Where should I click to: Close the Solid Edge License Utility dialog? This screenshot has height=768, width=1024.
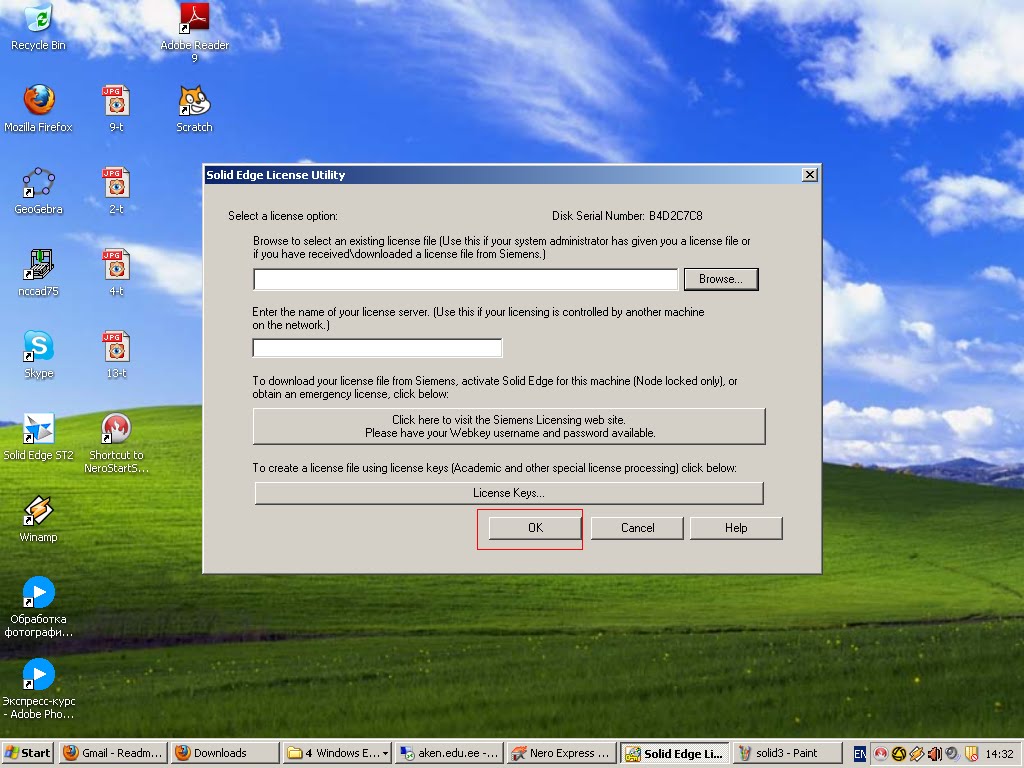click(810, 174)
